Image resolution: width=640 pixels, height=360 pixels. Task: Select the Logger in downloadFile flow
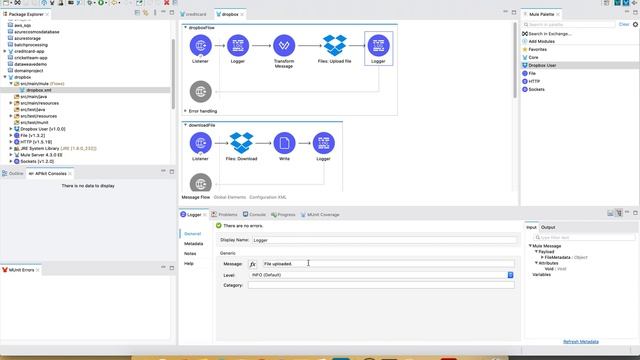click(324, 143)
